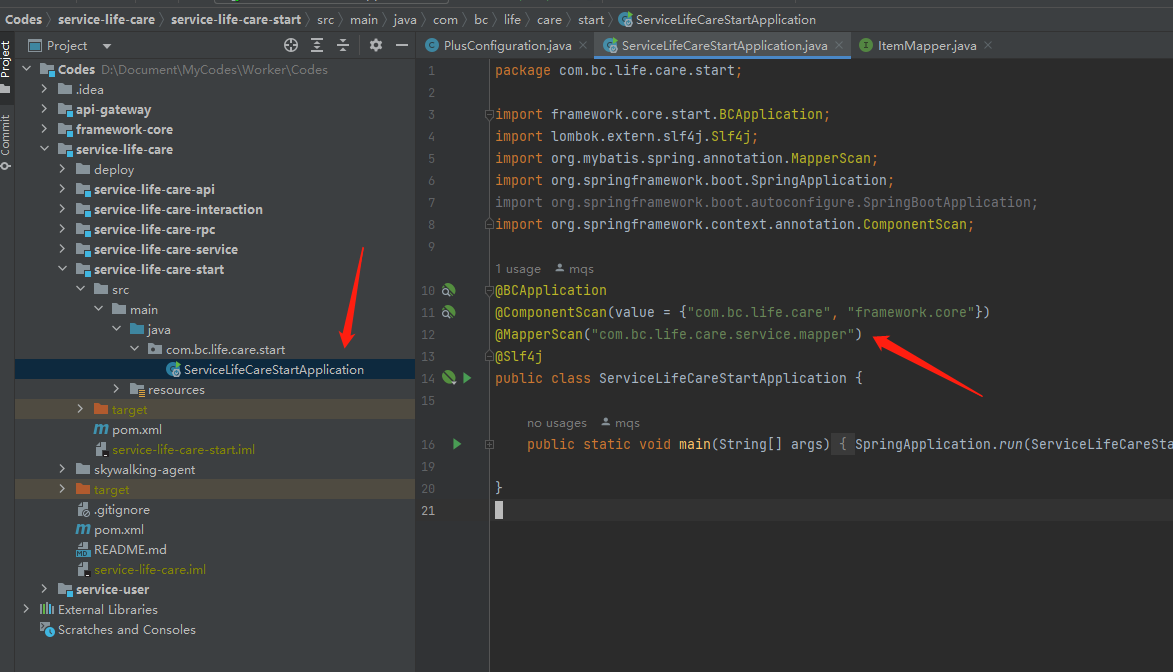Viewport: 1173px width, 672px height.
Task: Expand the skywalking-agent folder
Action: tap(63, 469)
